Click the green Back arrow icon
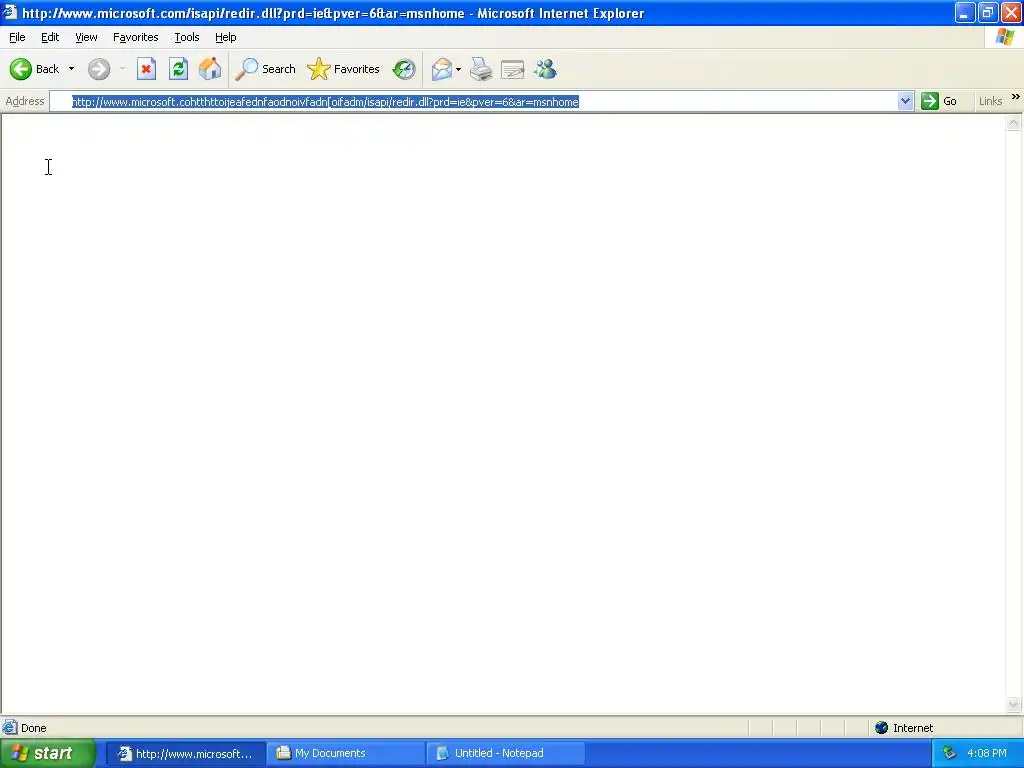The width and height of the screenshot is (1024, 768). [x=21, y=69]
